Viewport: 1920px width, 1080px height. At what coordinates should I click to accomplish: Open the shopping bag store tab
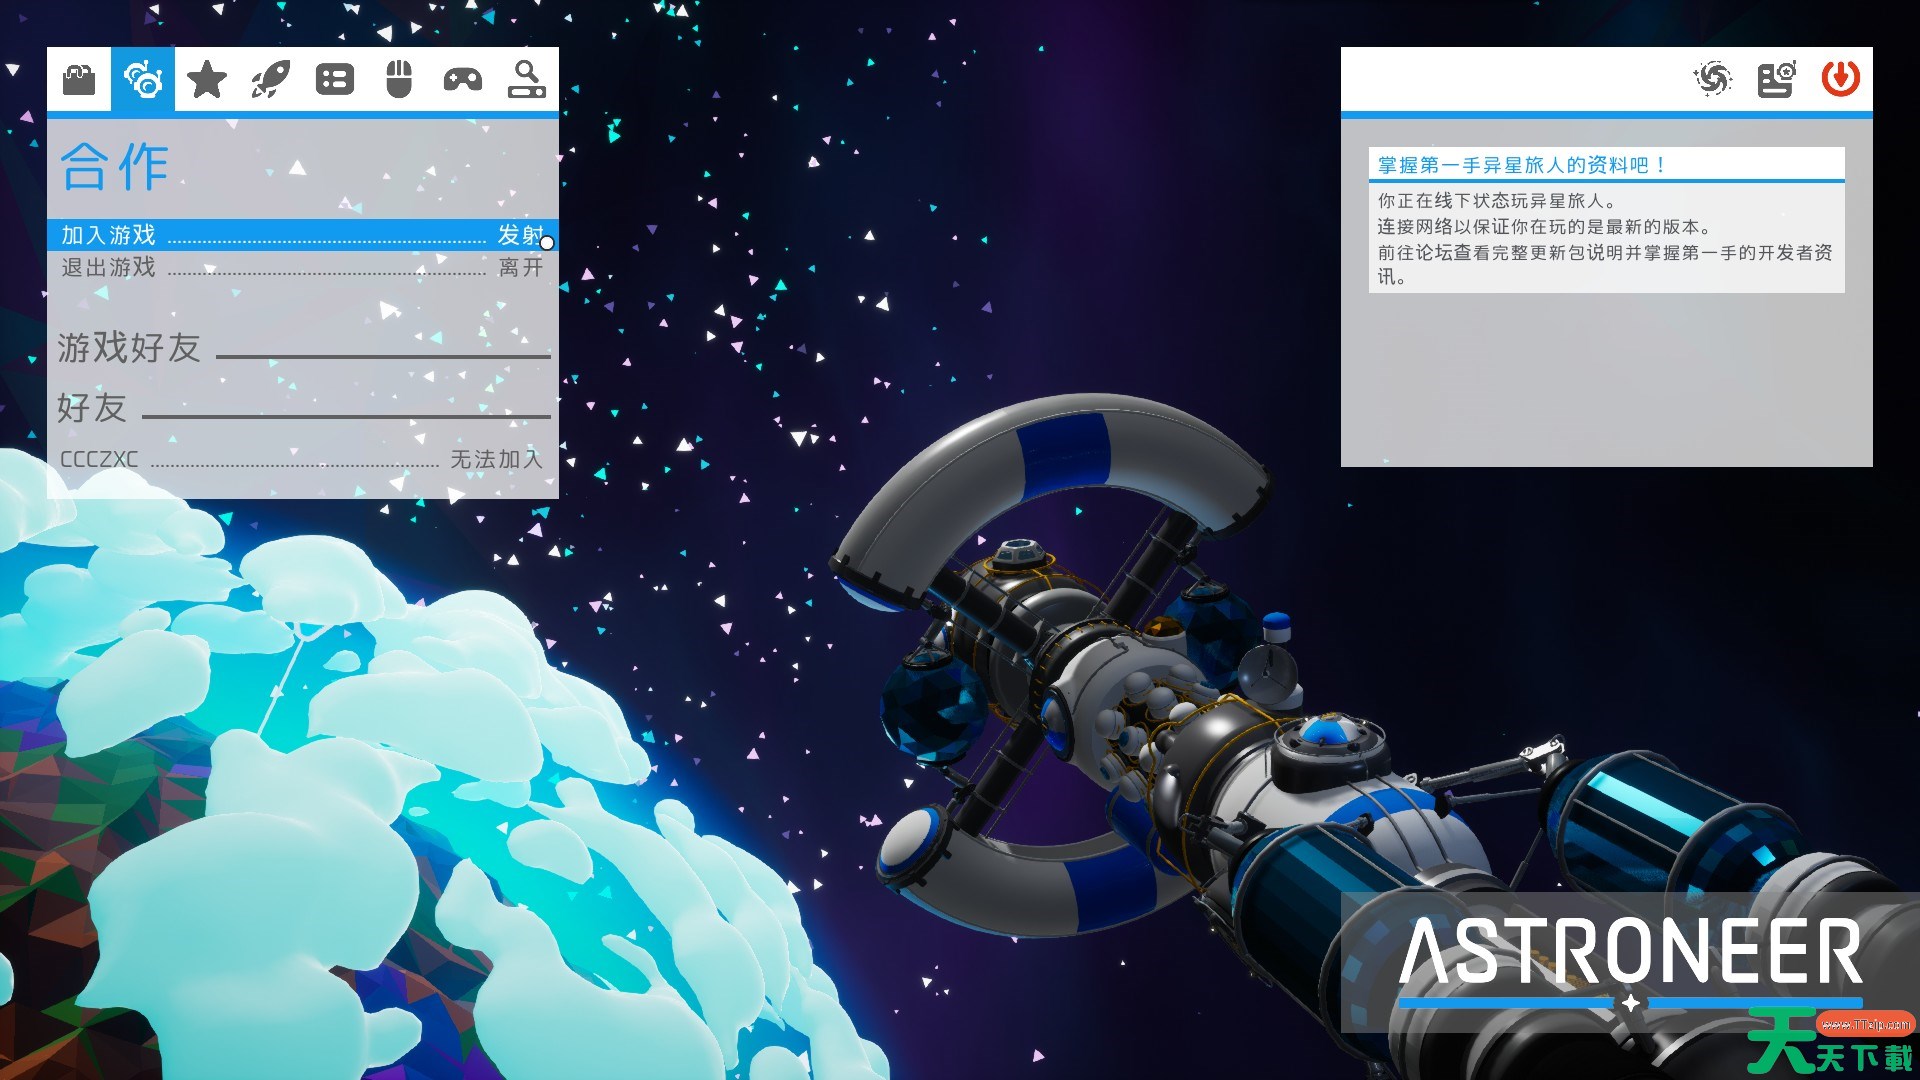tap(79, 79)
